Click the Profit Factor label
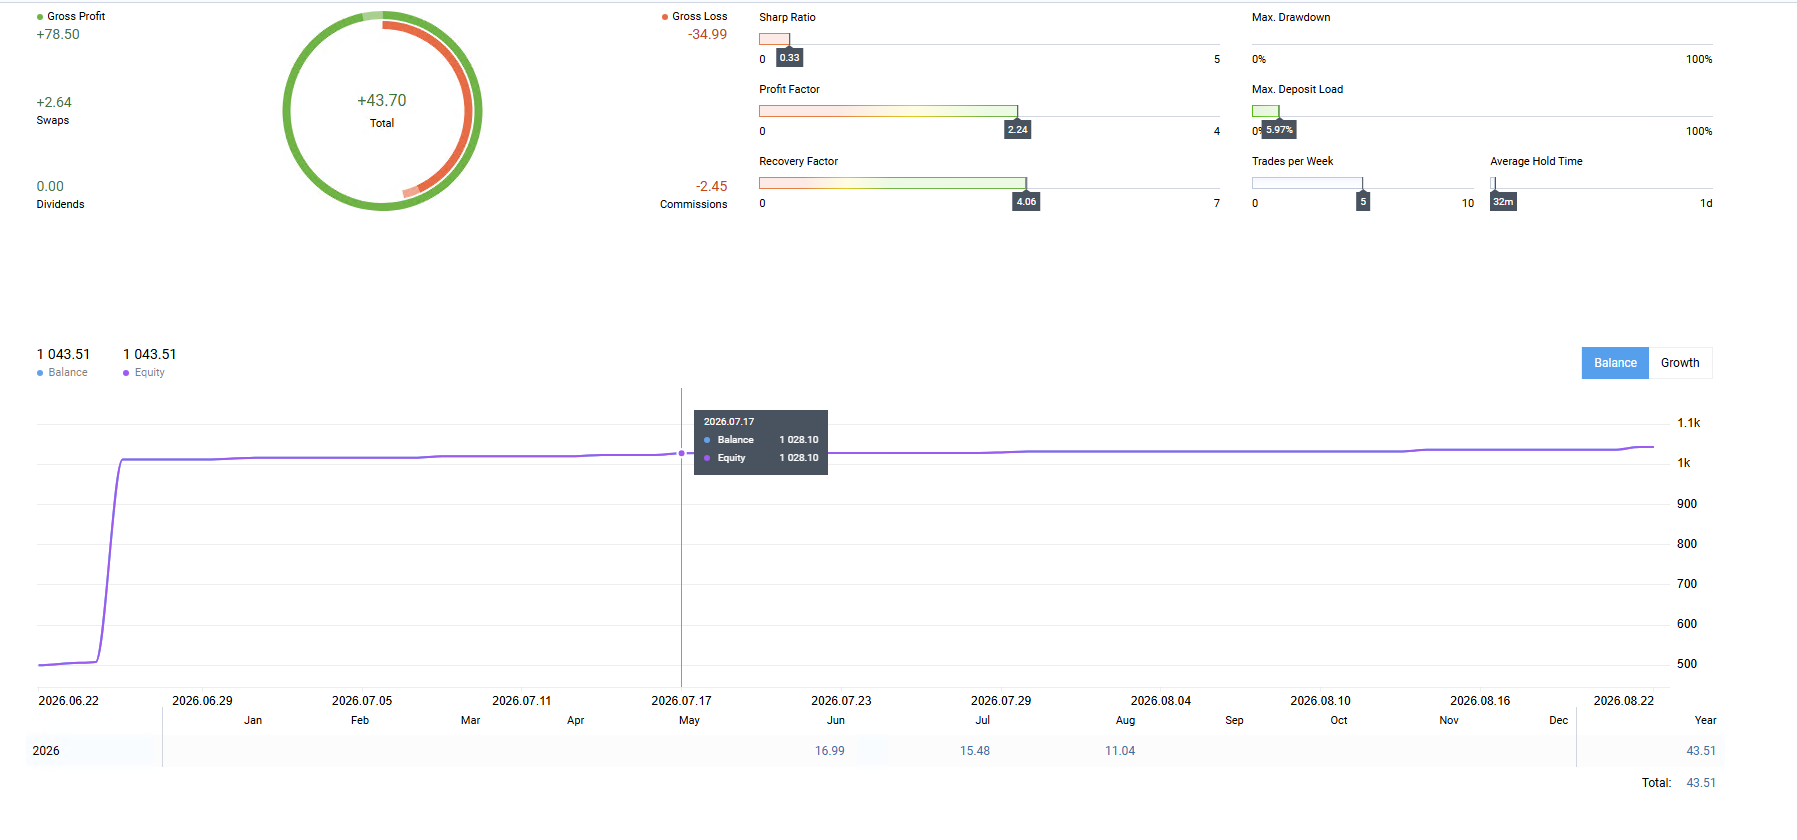This screenshot has width=1797, height=840. click(x=789, y=89)
